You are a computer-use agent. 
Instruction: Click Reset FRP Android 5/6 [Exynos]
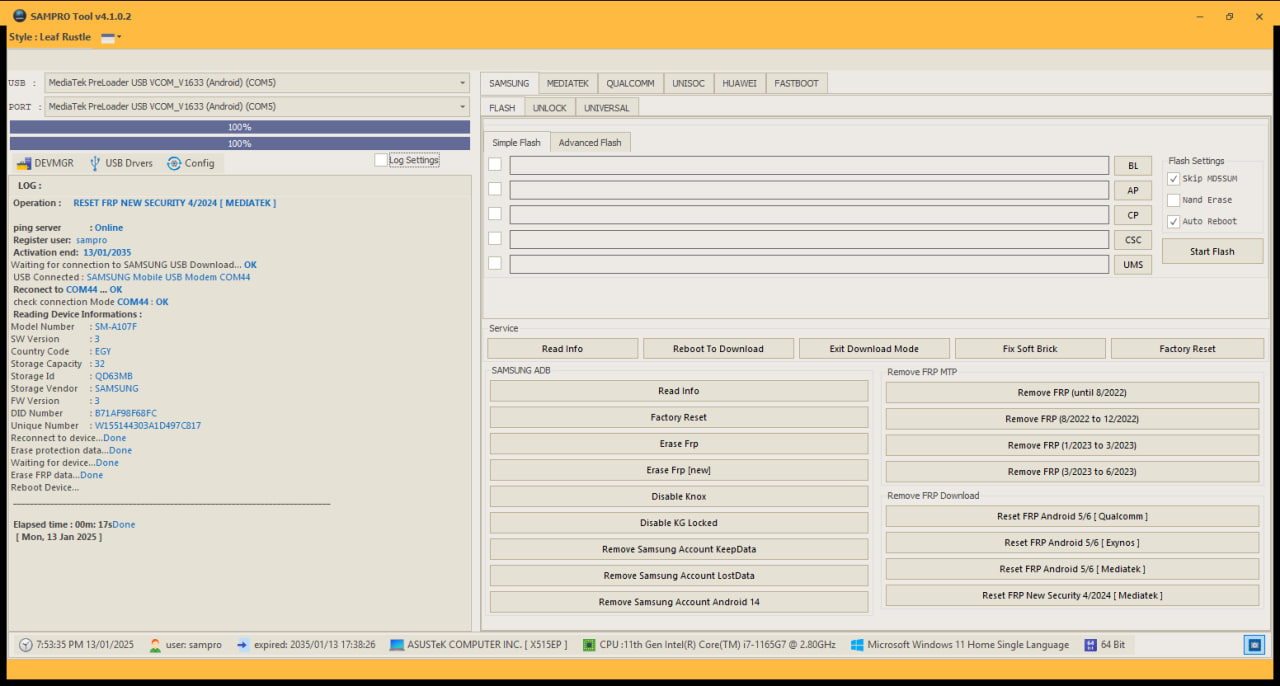pyautogui.click(x=1072, y=543)
